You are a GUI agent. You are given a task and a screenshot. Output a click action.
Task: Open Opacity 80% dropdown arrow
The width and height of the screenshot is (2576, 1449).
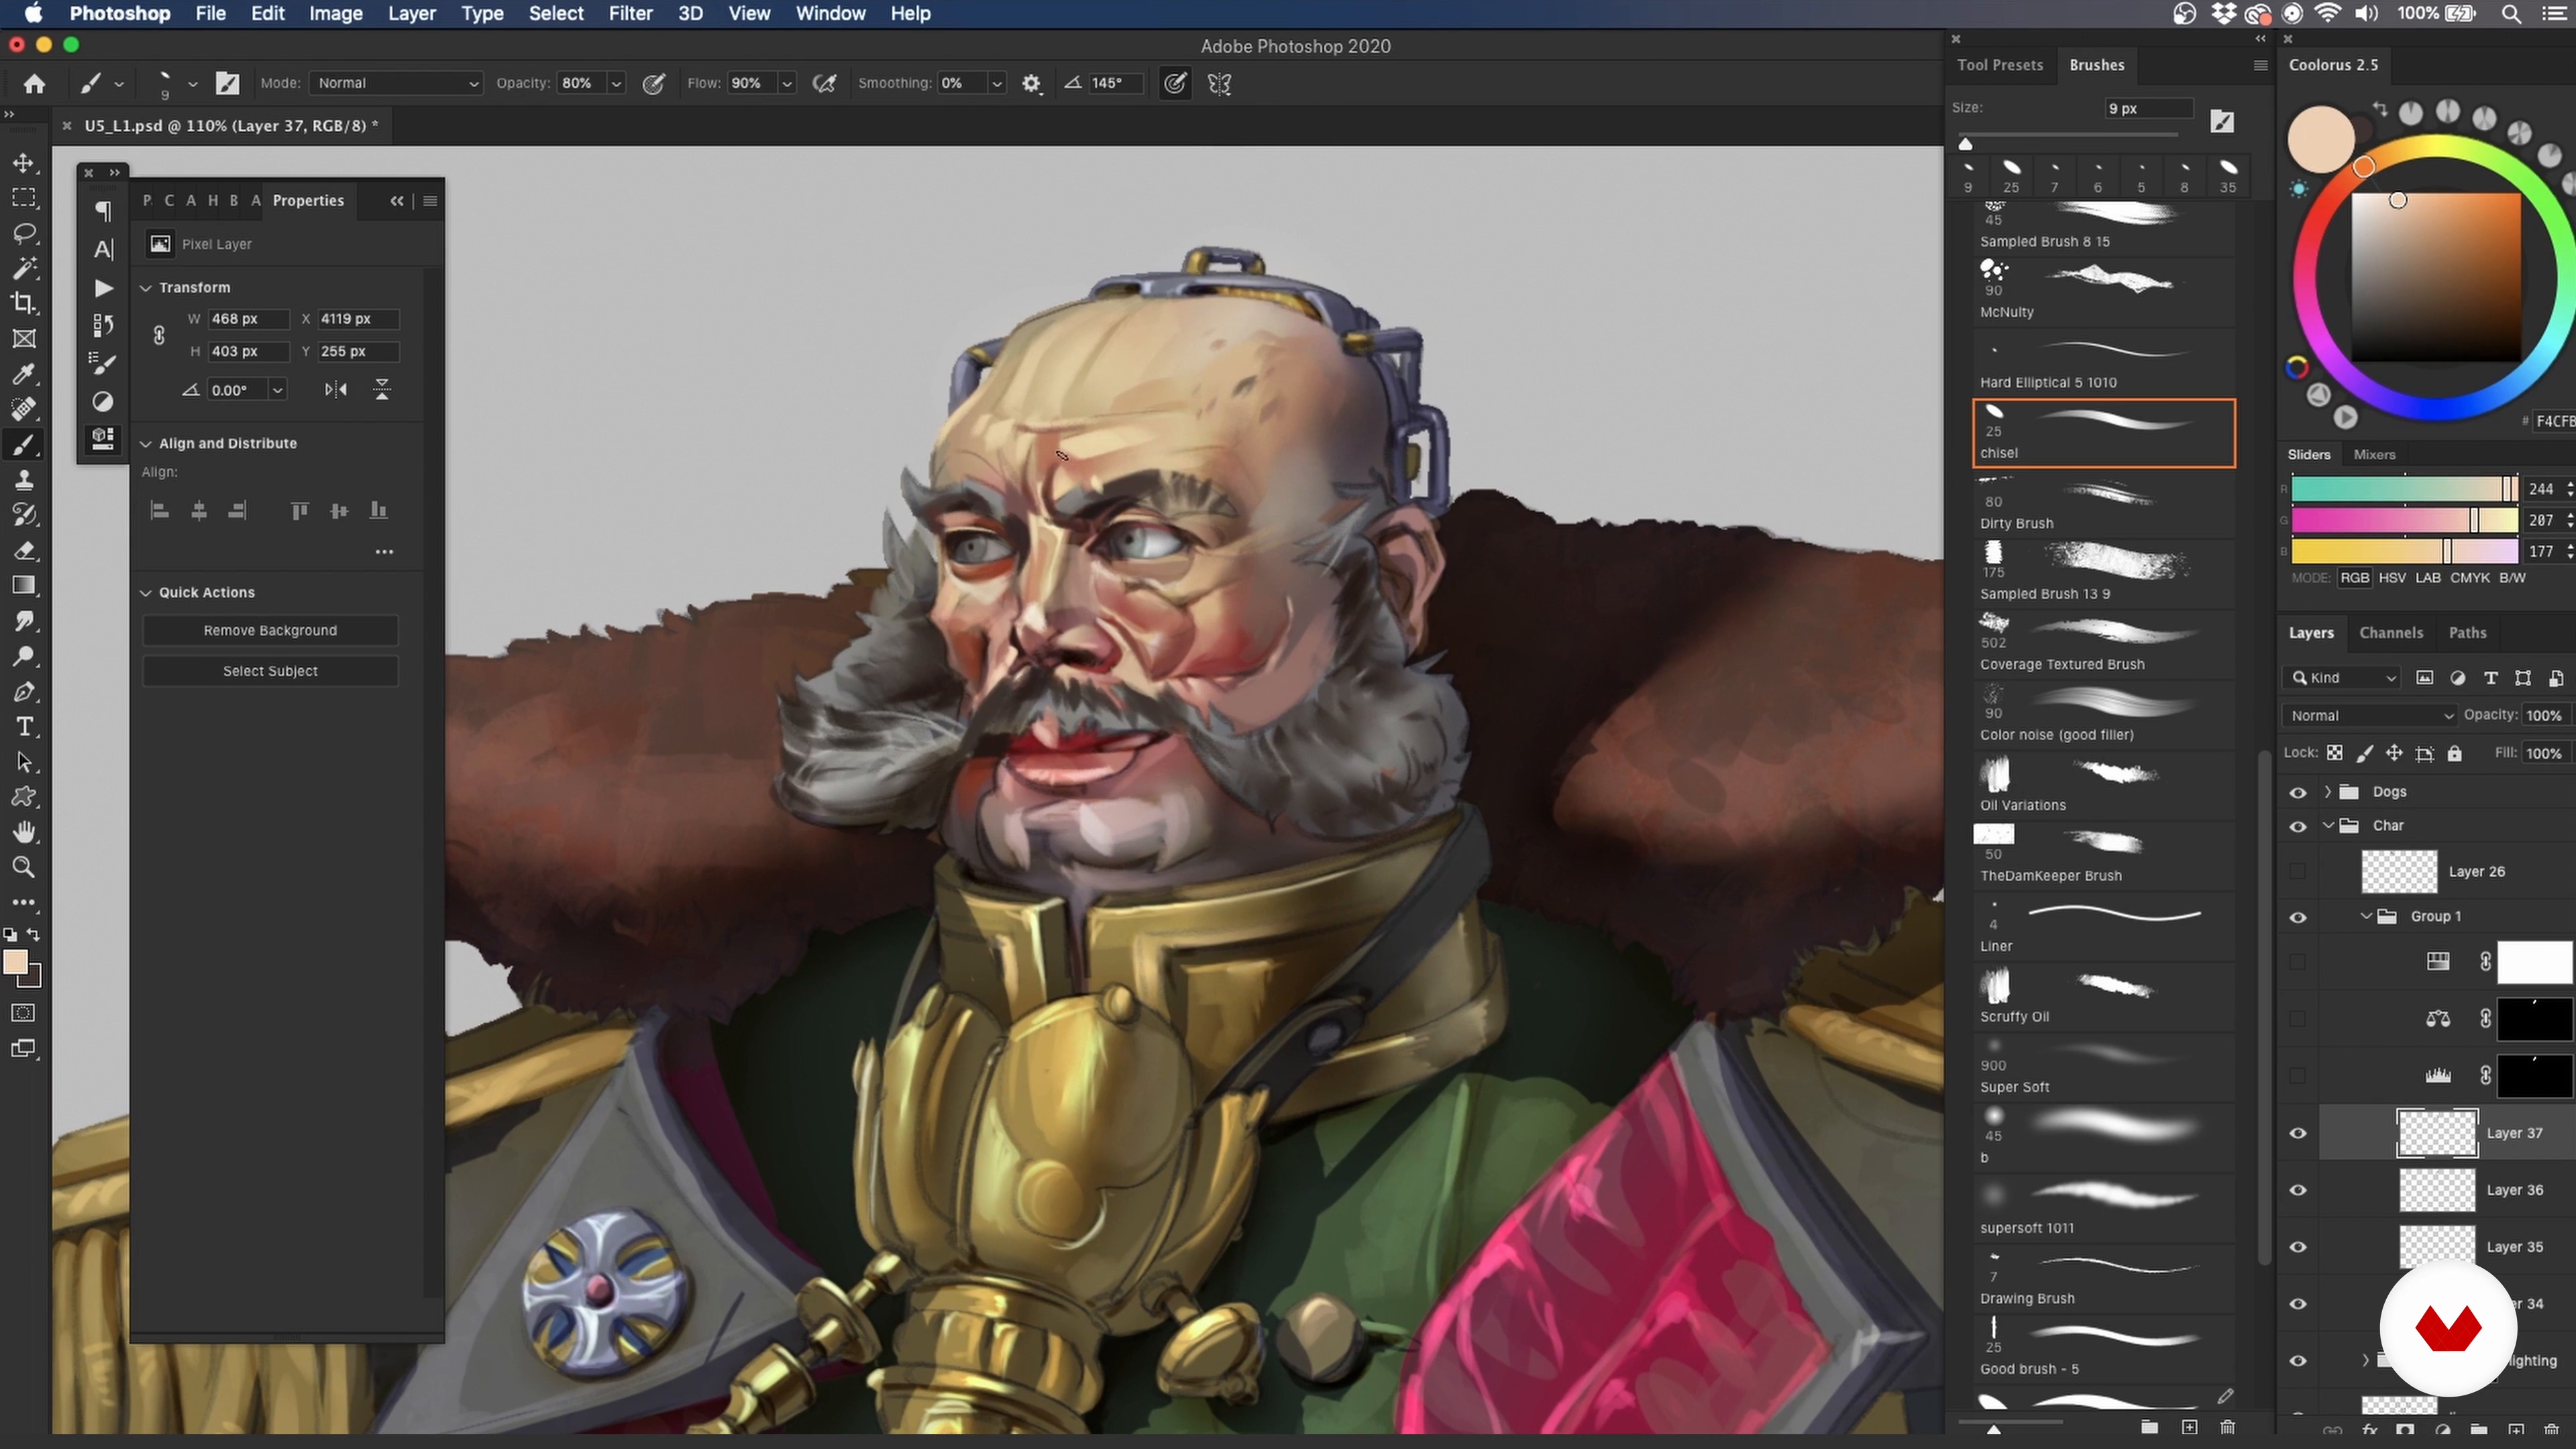617,84
